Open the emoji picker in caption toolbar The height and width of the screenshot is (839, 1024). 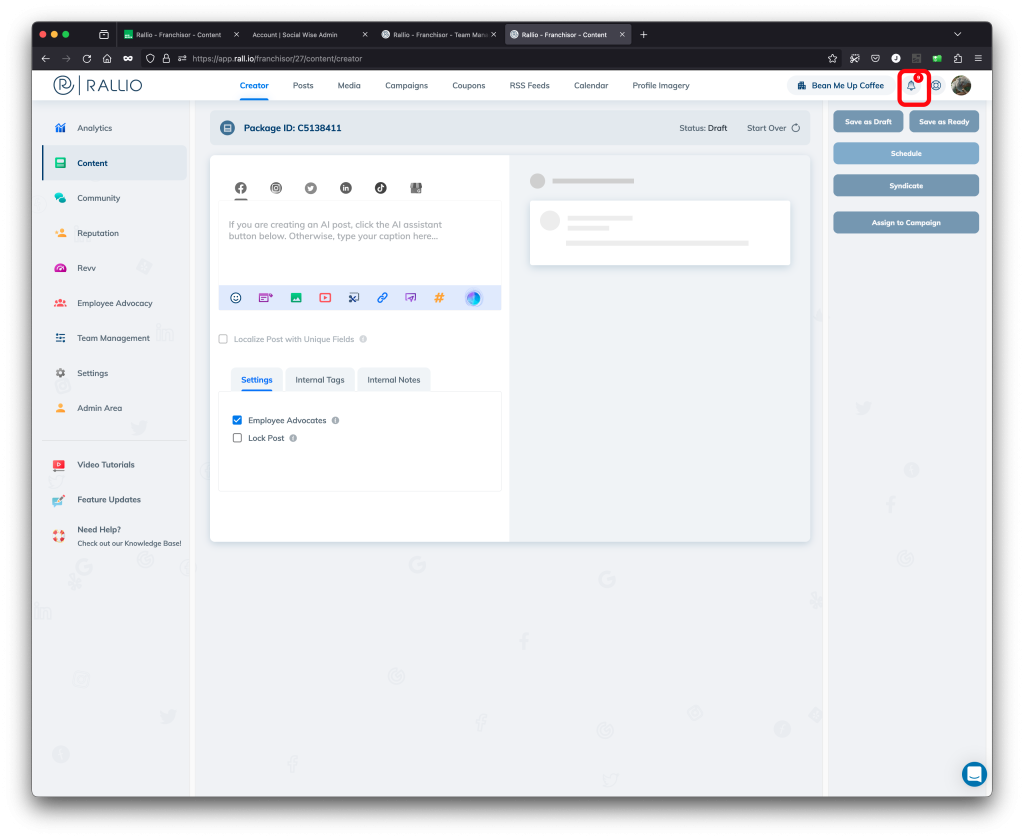[236, 298]
